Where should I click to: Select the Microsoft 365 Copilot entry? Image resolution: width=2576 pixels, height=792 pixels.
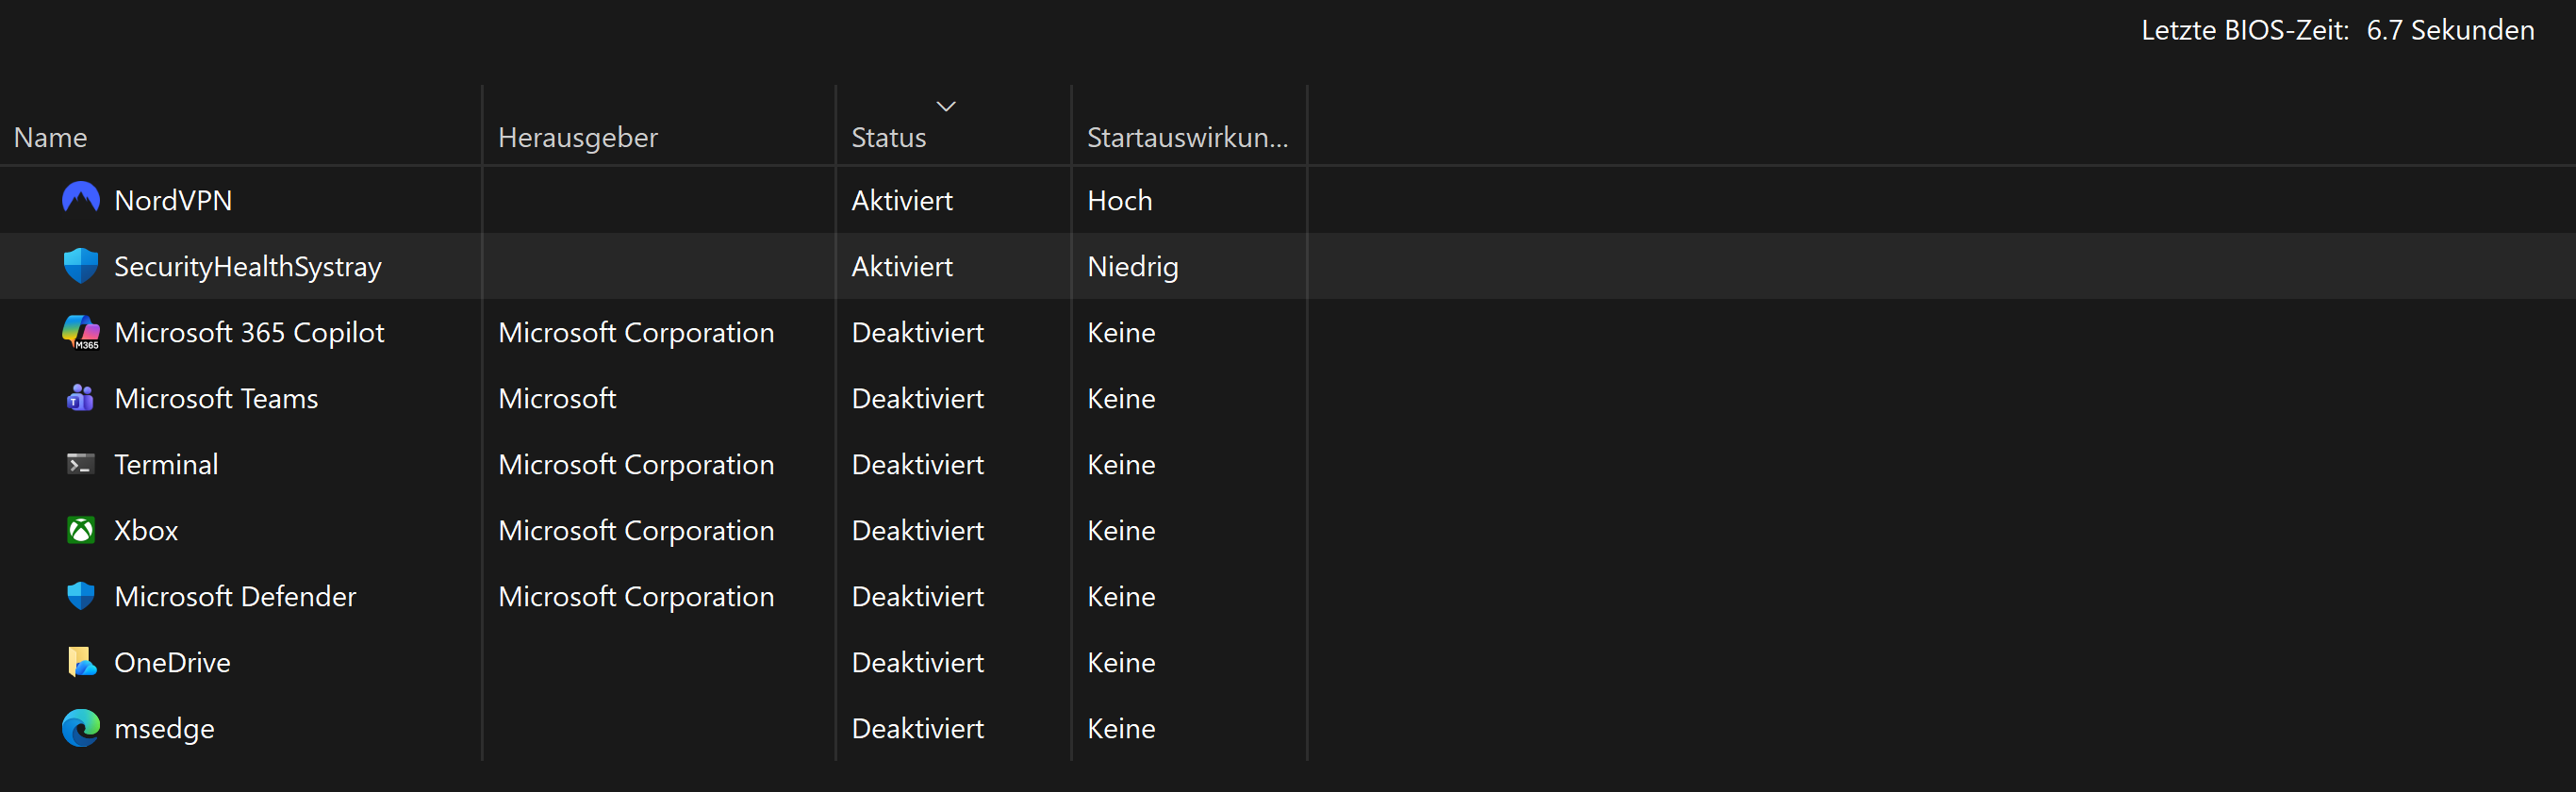point(249,332)
